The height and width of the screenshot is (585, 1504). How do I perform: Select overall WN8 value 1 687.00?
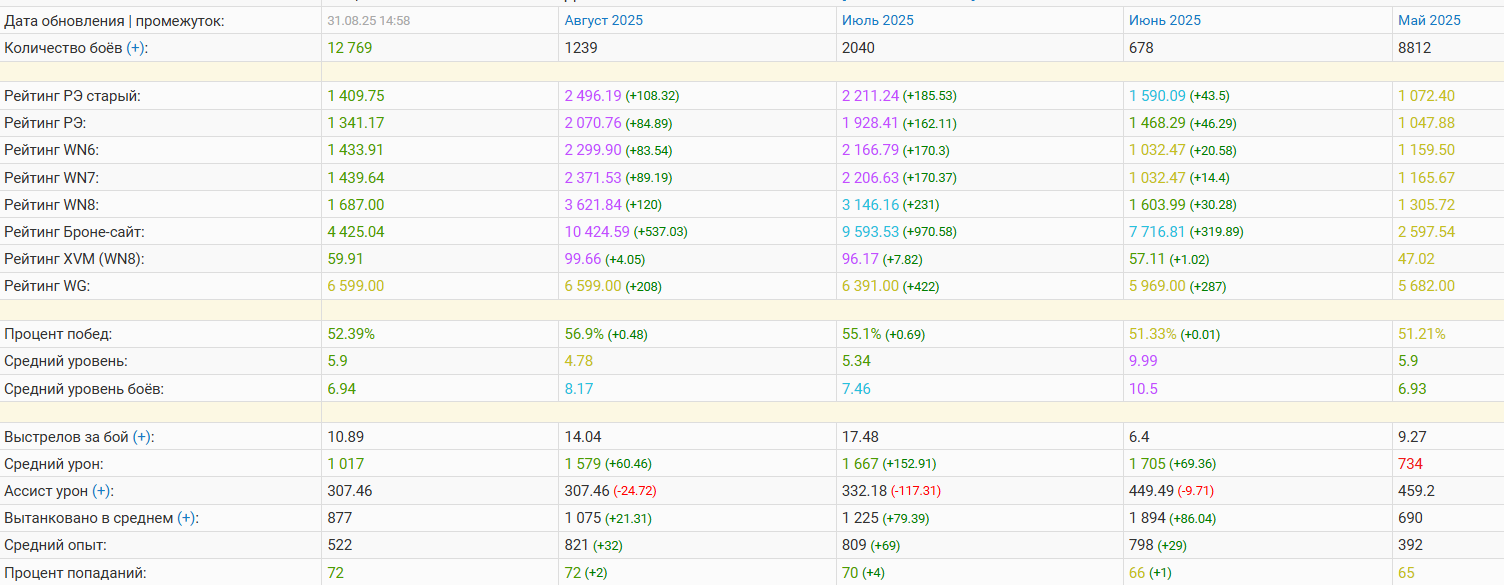[356, 204]
